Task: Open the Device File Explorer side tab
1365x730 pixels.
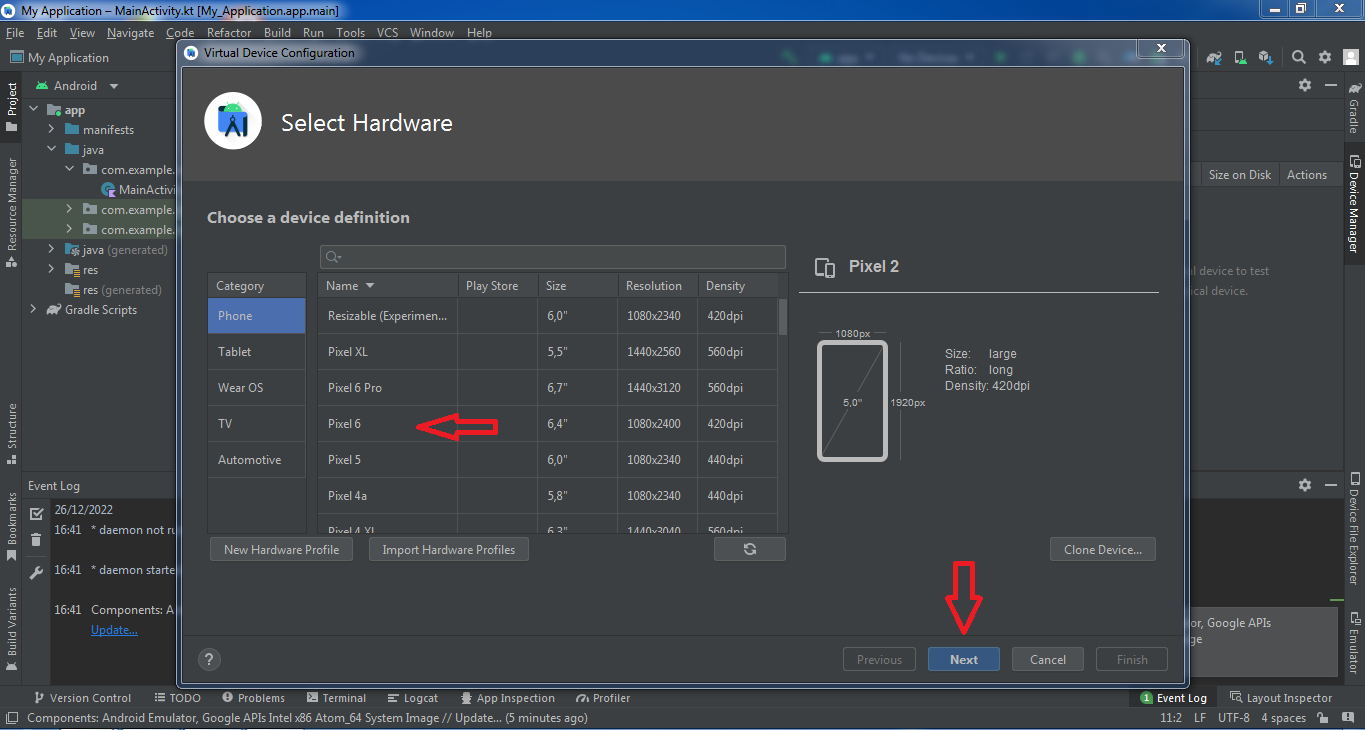Action: click(x=1354, y=529)
